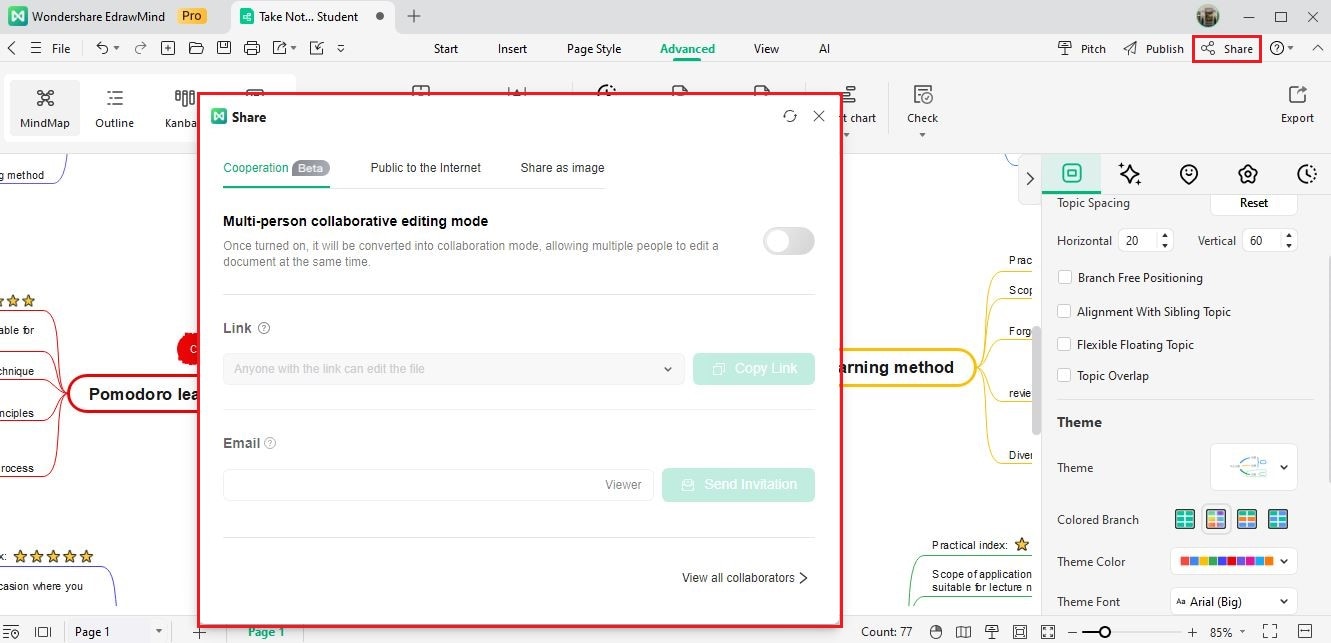Open the emoji sticker panel tab
Viewport: 1331px width, 643px height.
coord(1189,173)
